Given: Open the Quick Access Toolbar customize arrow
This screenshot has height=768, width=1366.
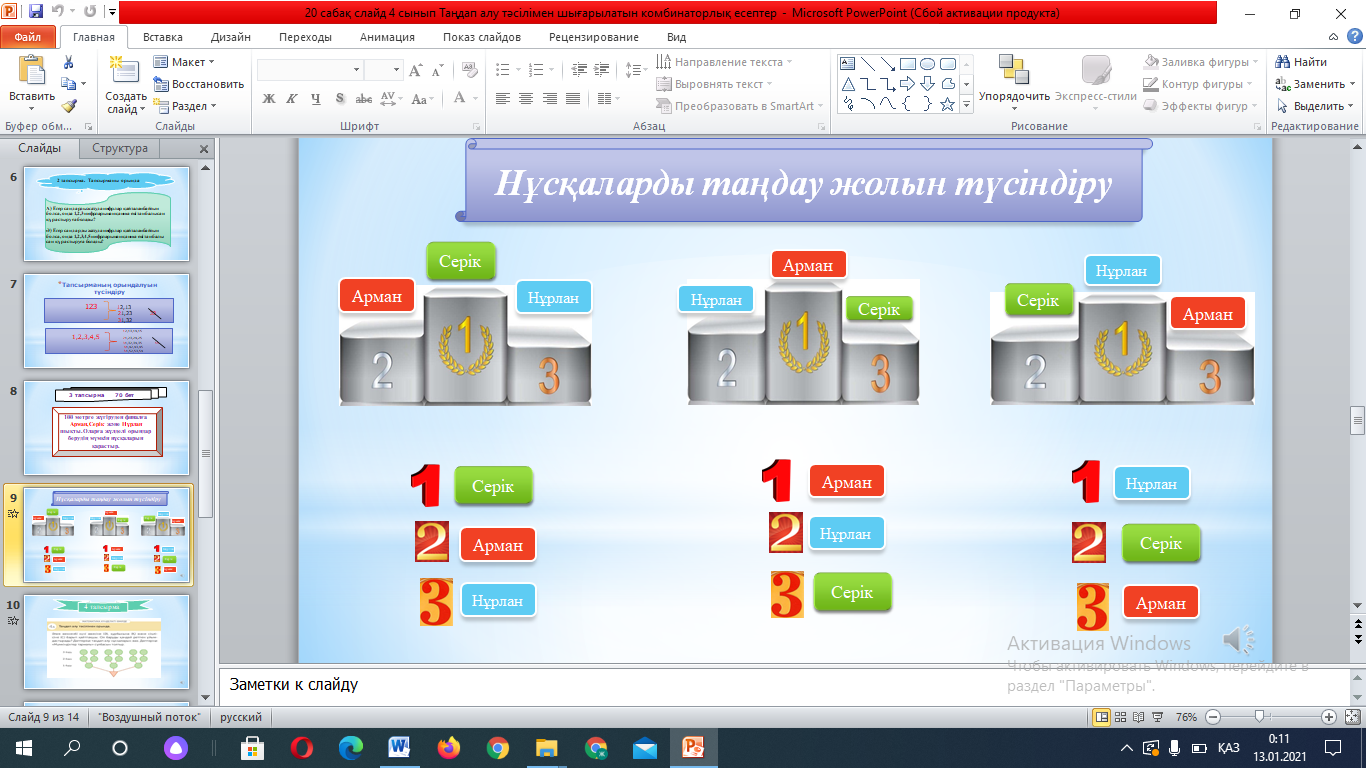Looking at the screenshot, I should (x=110, y=13).
